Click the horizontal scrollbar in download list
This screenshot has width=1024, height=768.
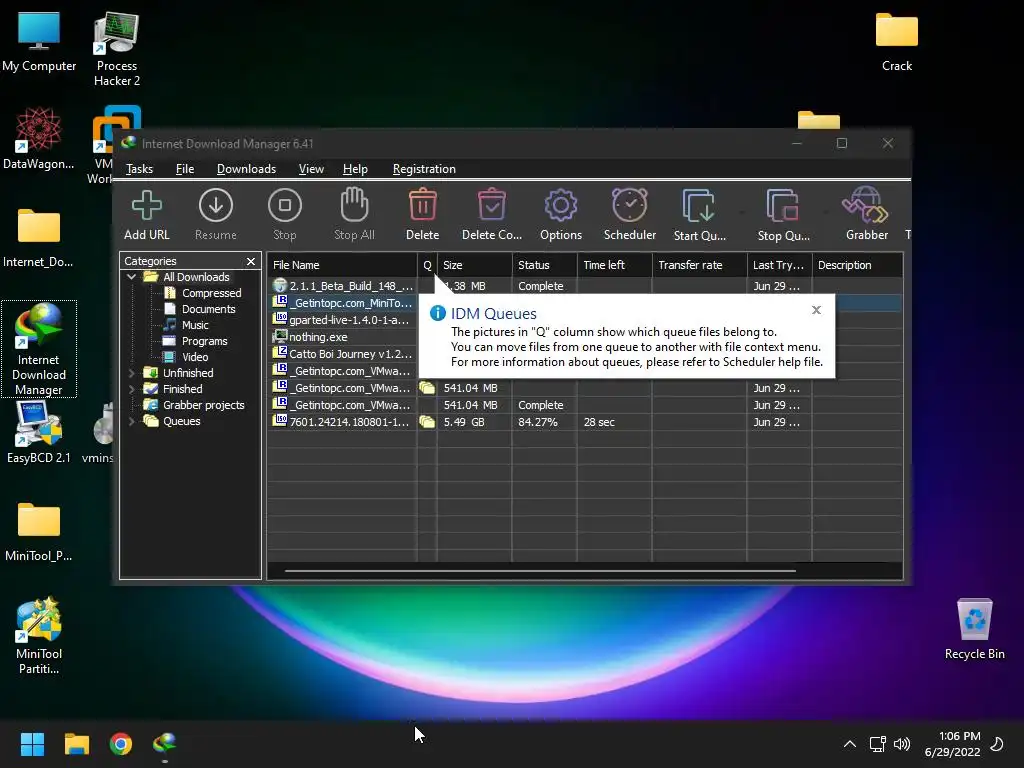coord(540,571)
